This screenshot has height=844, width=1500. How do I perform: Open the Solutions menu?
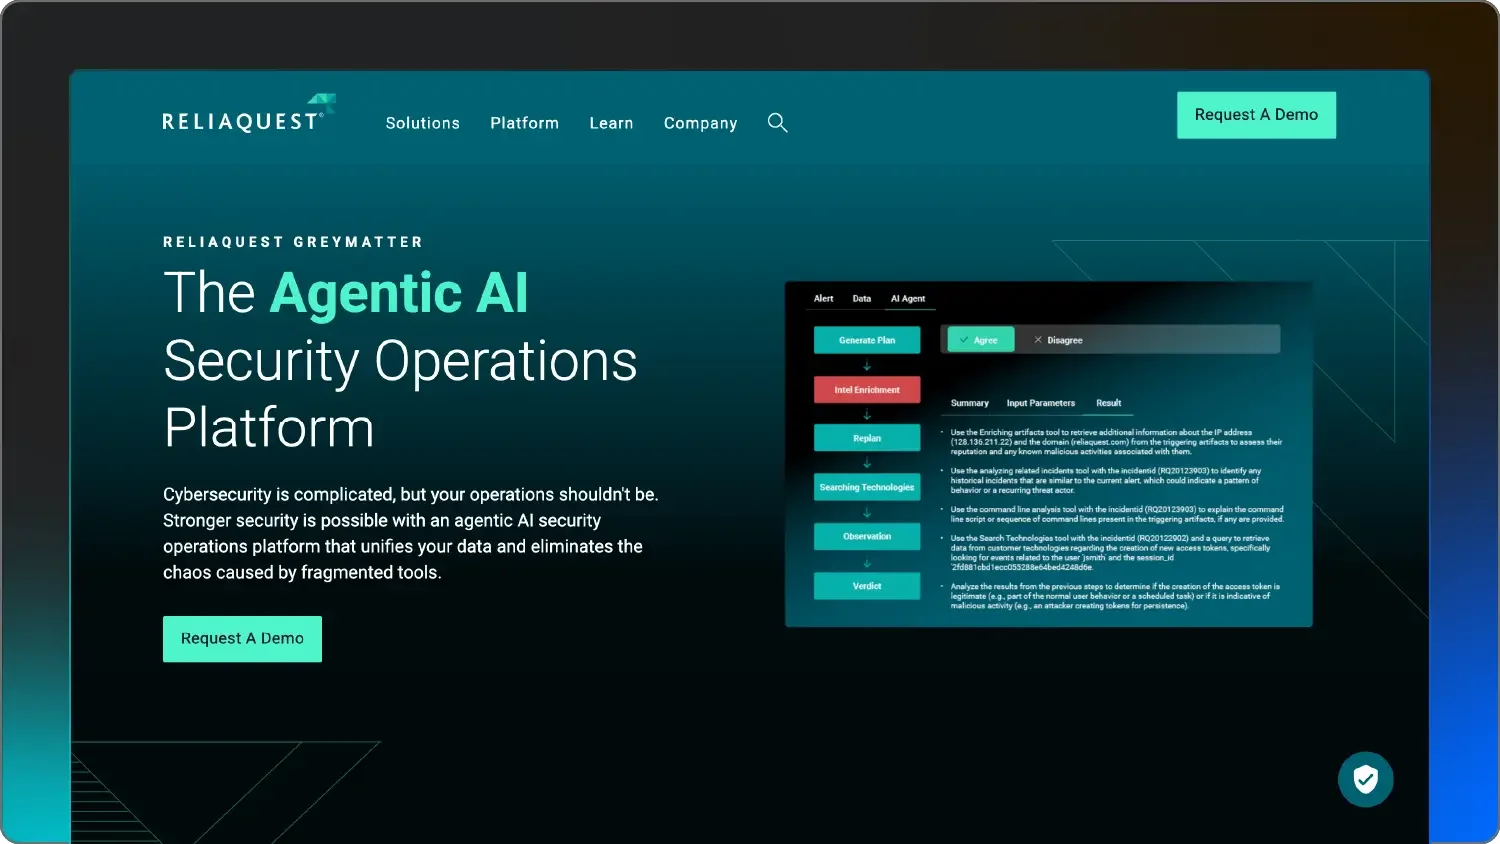(x=422, y=123)
